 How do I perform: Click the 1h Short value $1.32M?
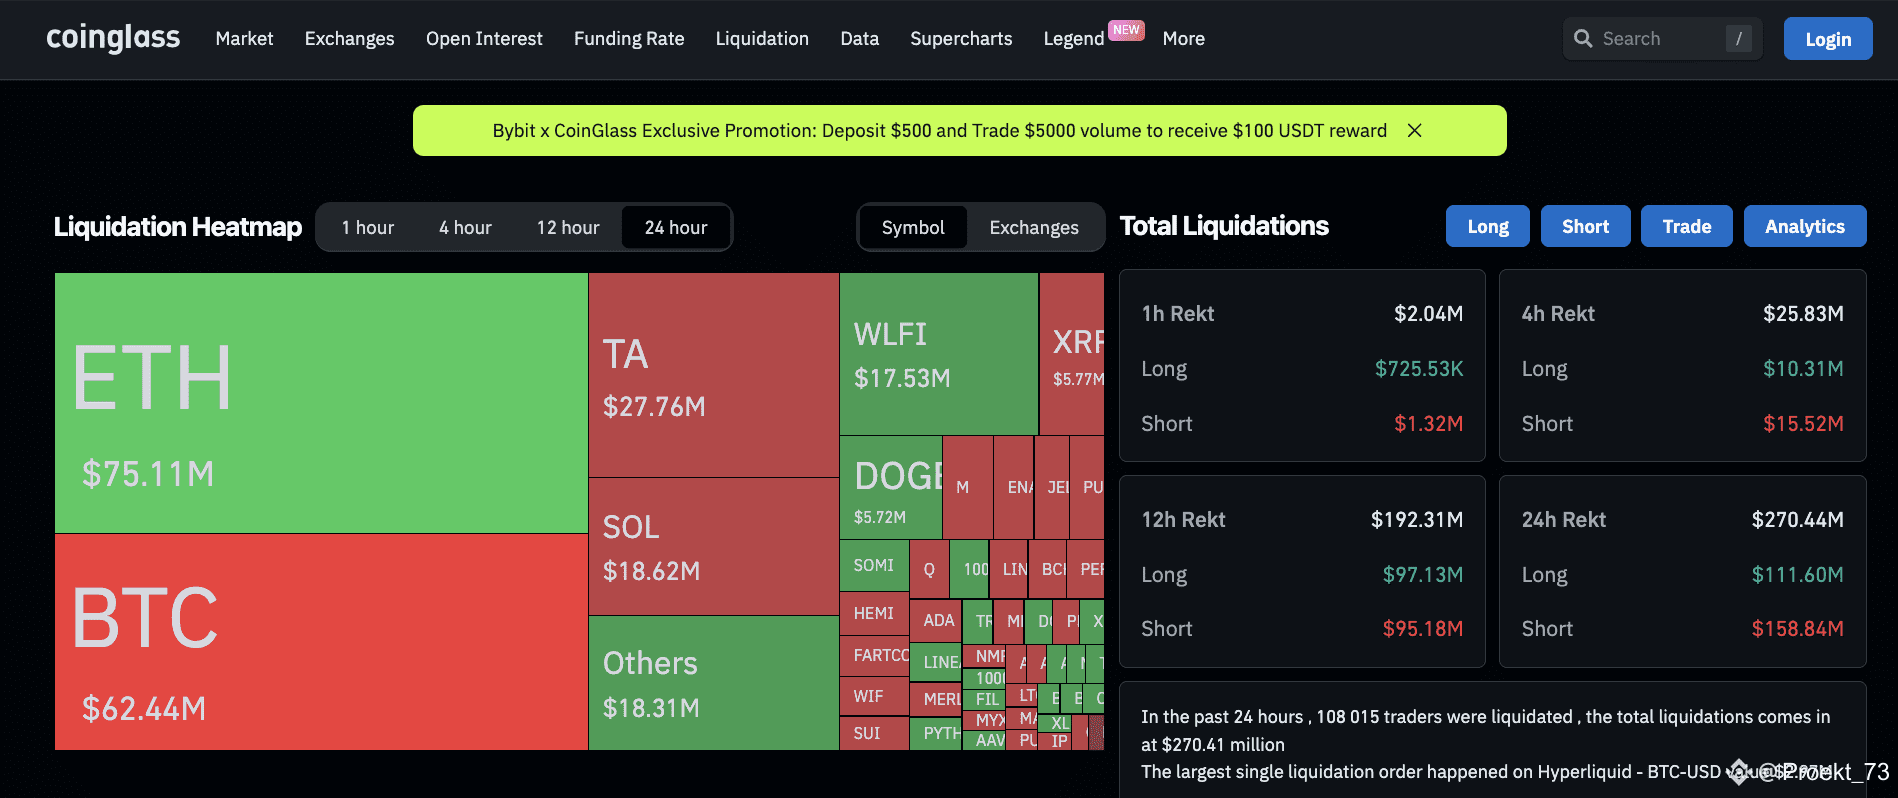coord(1429,424)
